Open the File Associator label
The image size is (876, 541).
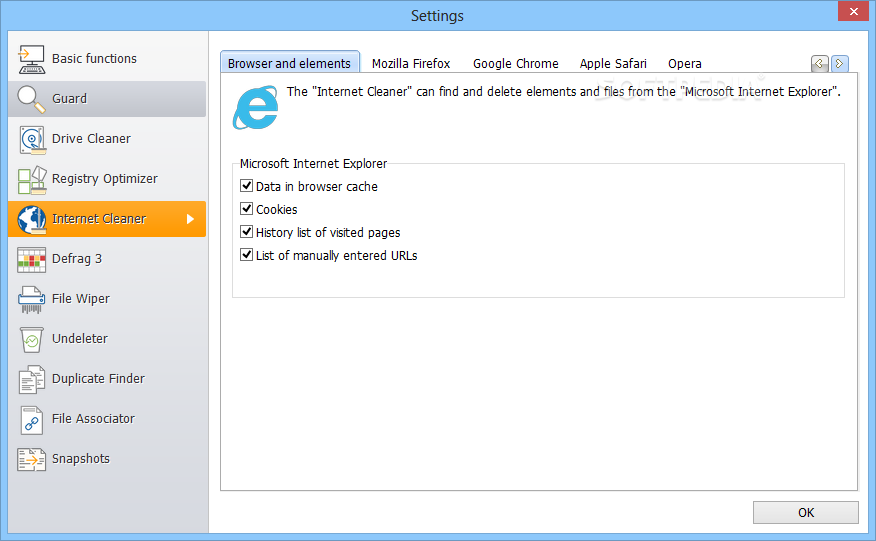pos(93,419)
